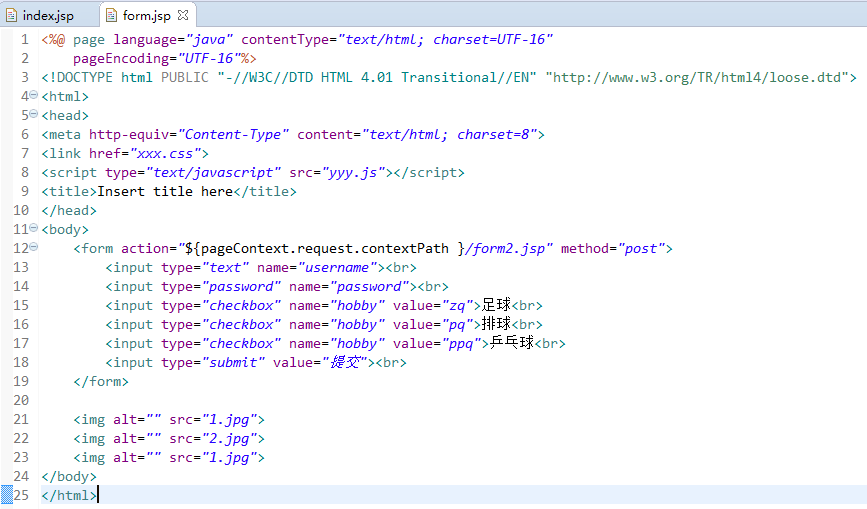Click the 提交 value on line 18
Screen dimensions: 867x509
345,363
